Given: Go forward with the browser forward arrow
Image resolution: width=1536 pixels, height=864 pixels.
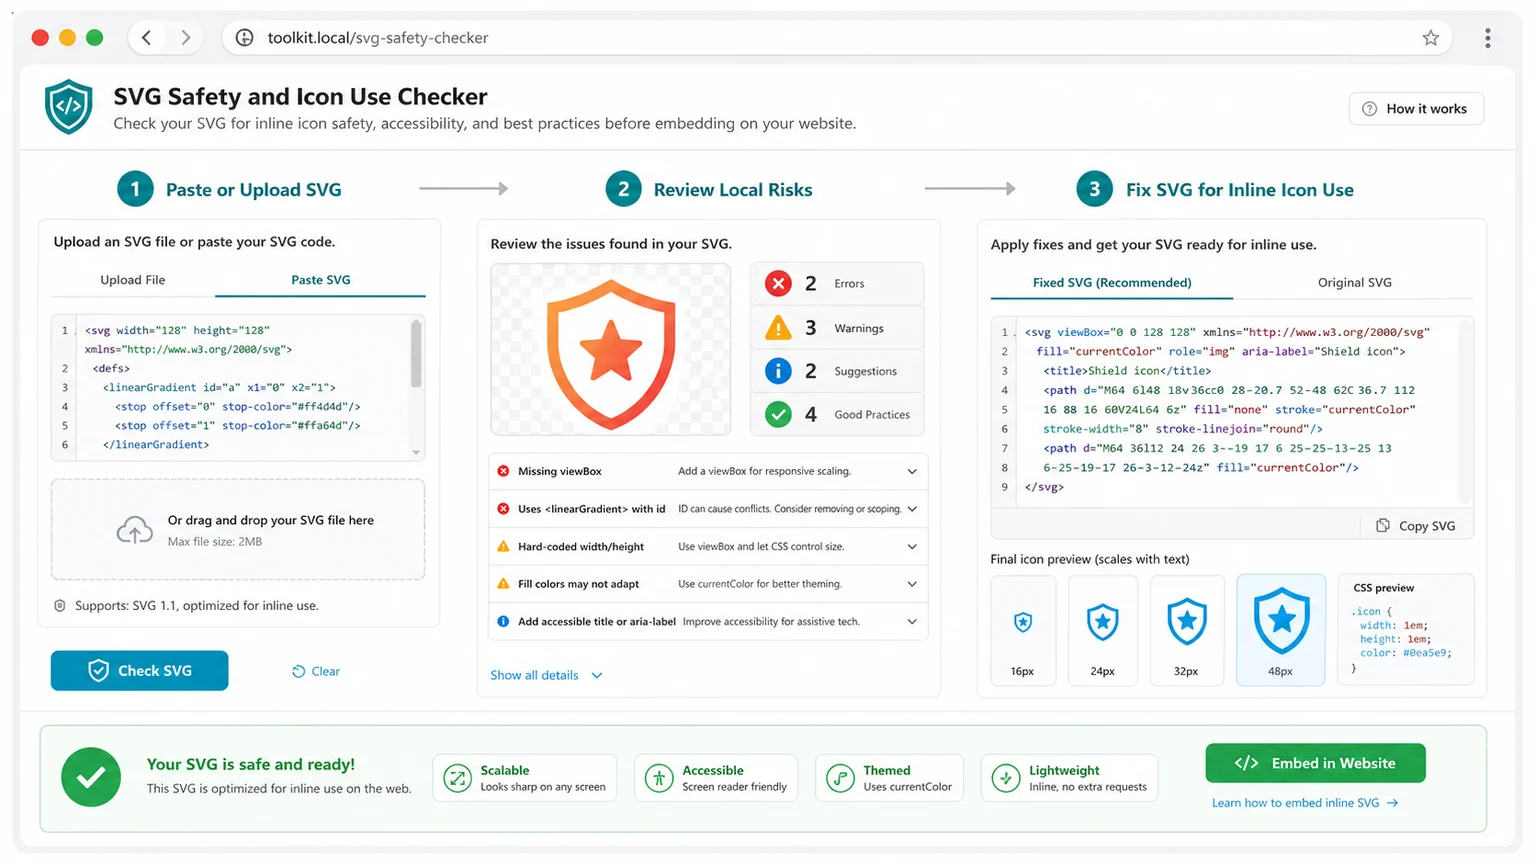Looking at the screenshot, I should pyautogui.click(x=185, y=38).
